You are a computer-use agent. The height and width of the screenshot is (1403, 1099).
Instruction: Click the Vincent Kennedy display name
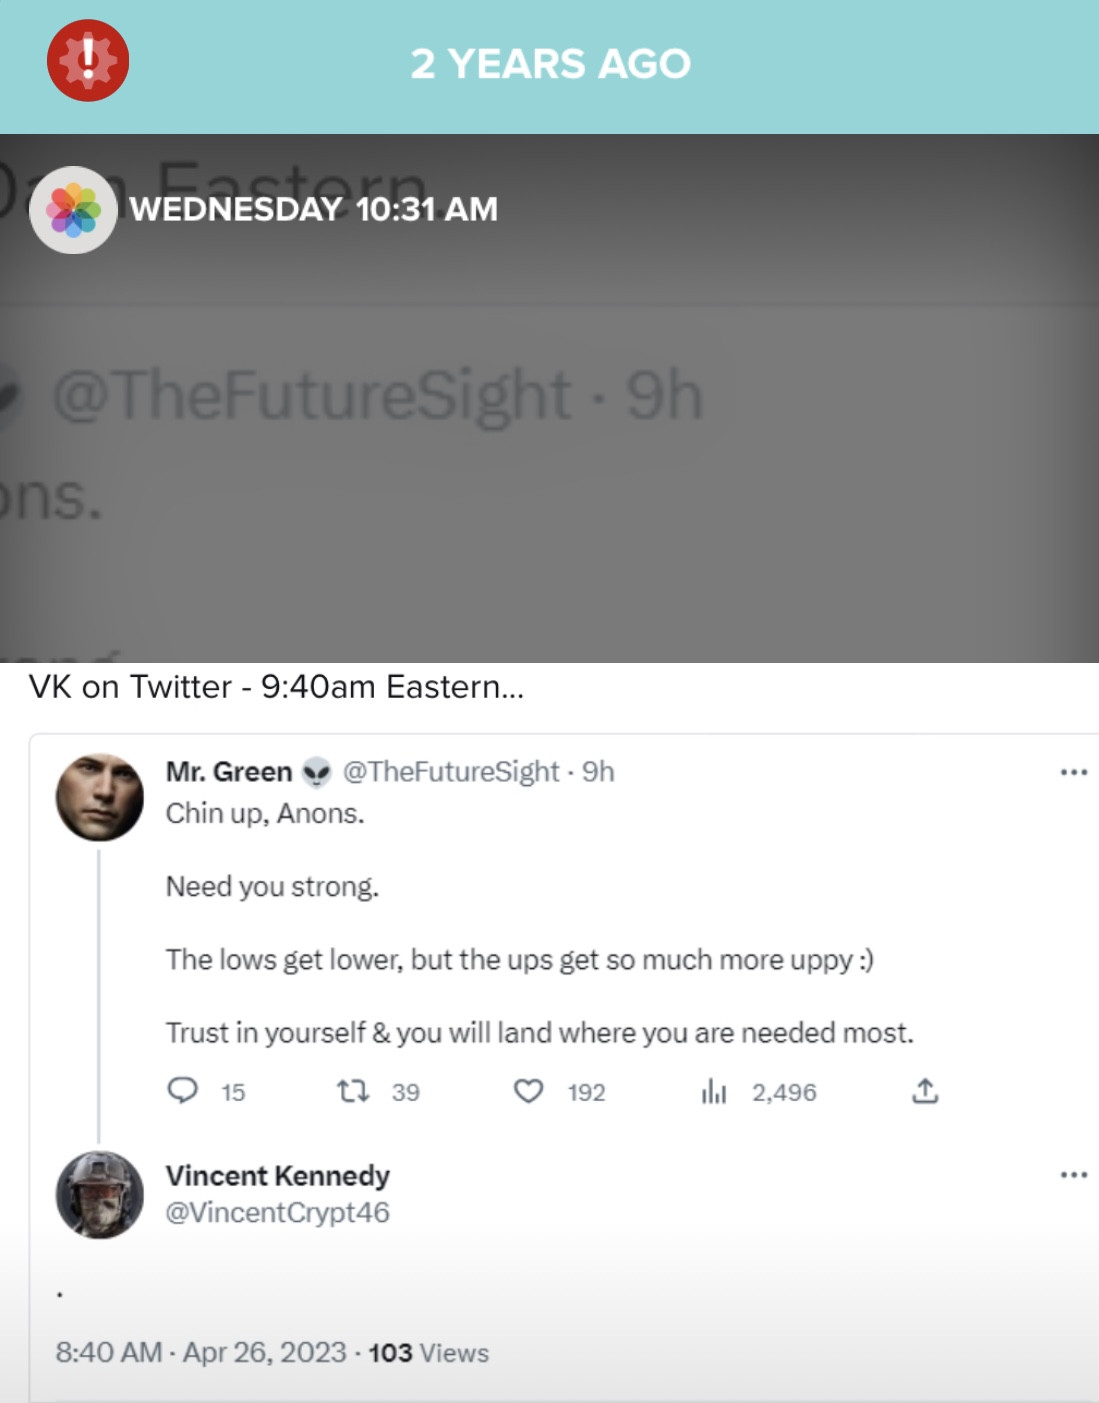(277, 1175)
